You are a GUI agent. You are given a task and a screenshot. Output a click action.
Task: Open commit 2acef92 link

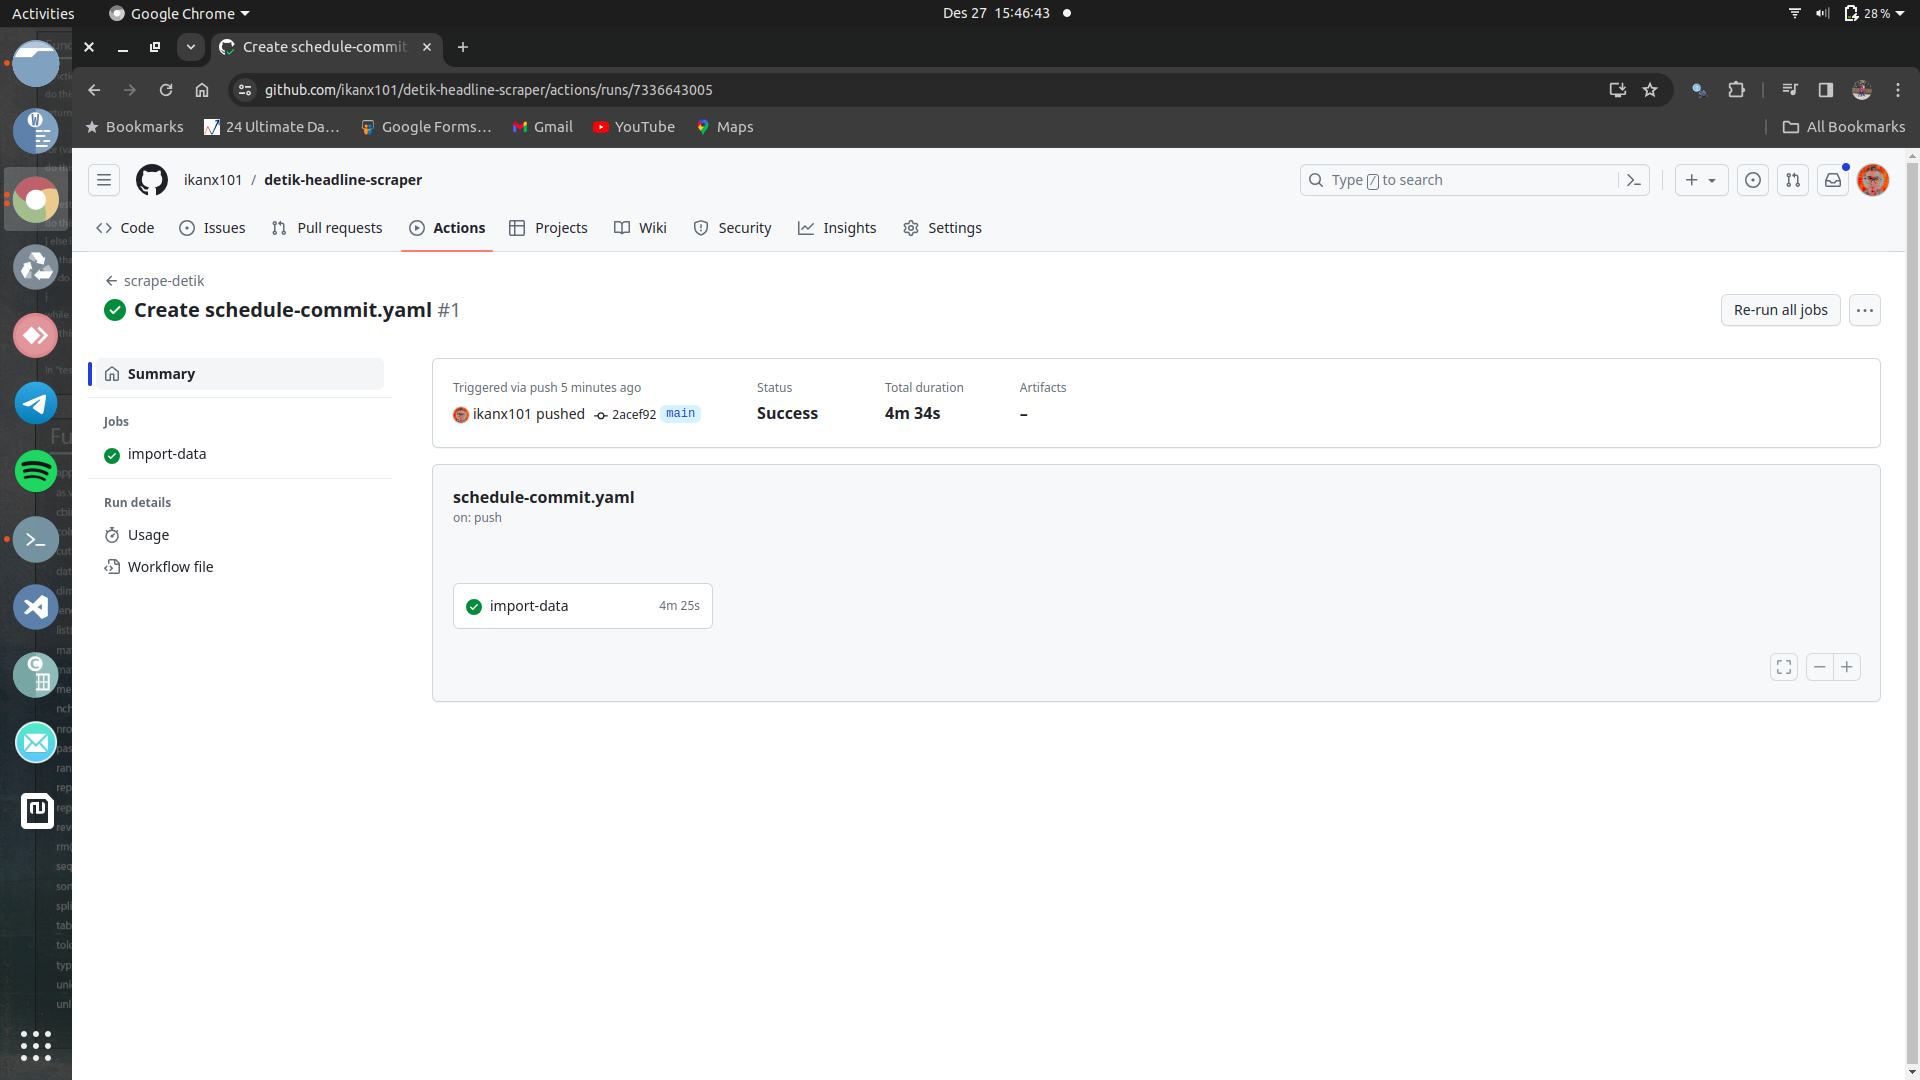pos(633,414)
